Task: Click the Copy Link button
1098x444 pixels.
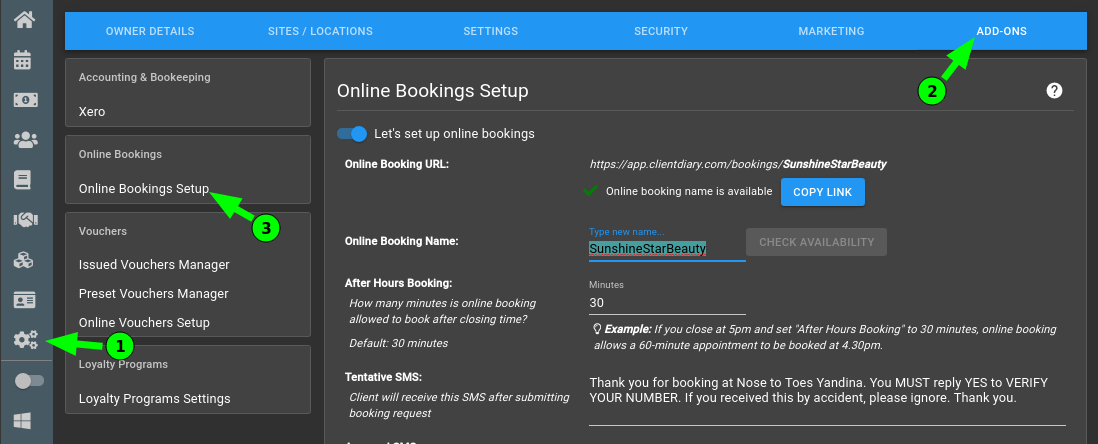Action: click(823, 192)
